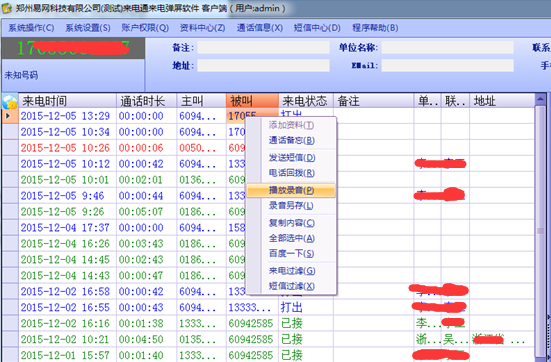Focus the EMail input field
The image size is (551, 362).
(x=448, y=65)
